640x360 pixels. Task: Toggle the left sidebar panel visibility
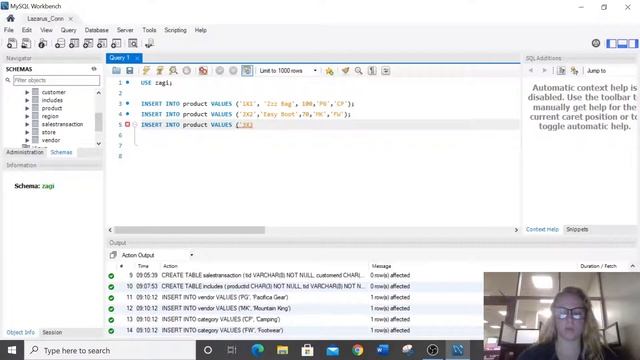coord(612,43)
